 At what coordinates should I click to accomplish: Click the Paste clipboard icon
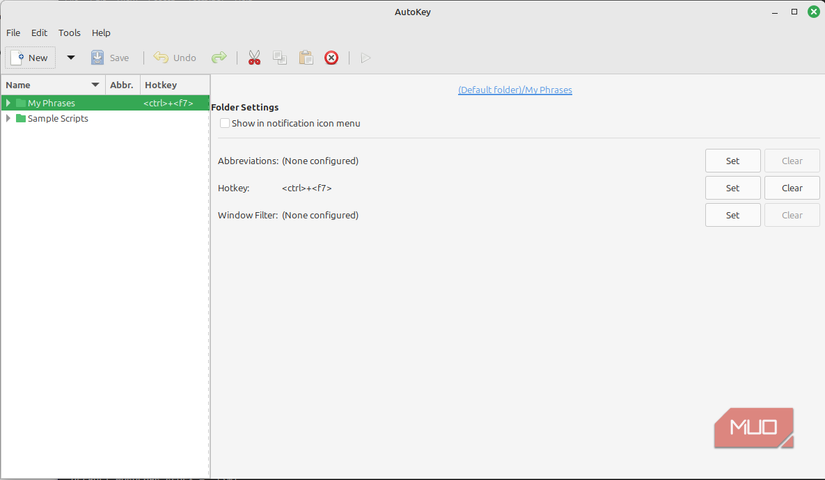click(x=306, y=57)
